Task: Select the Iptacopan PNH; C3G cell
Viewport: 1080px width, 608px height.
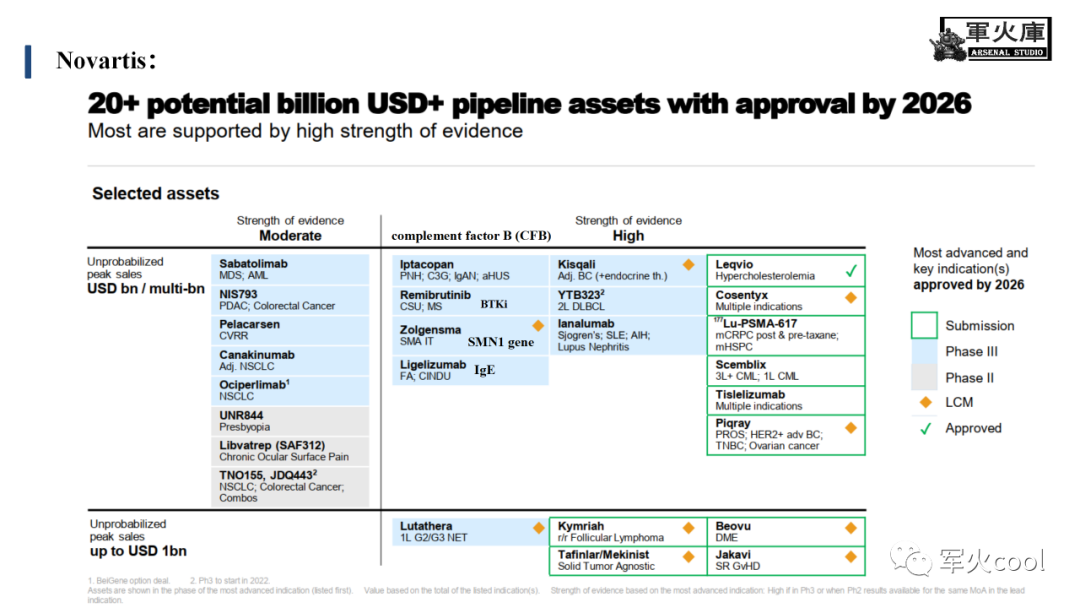Action: click(x=470, y=270)
